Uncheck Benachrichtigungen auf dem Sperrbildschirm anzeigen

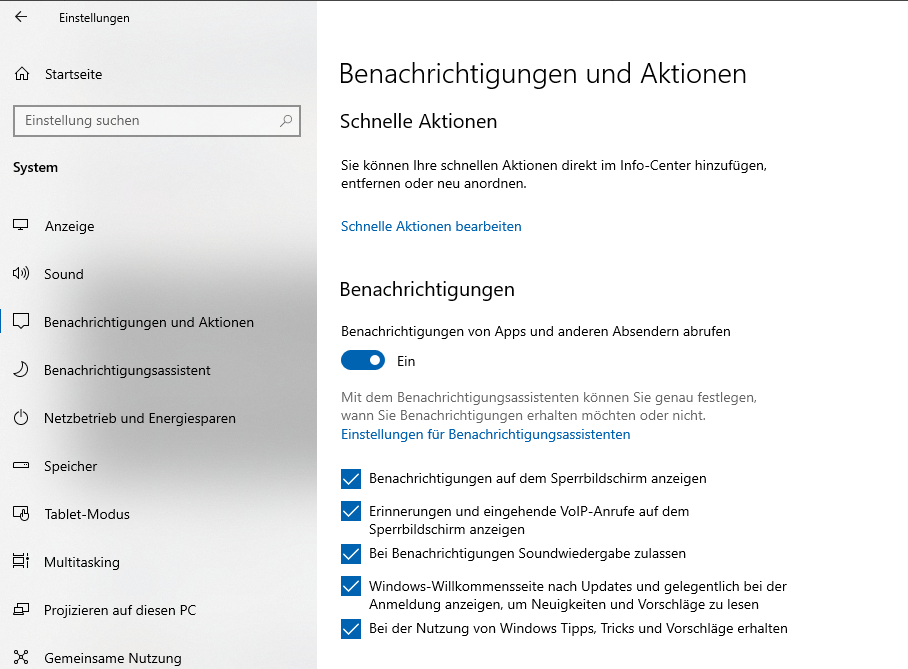(351, 479)
